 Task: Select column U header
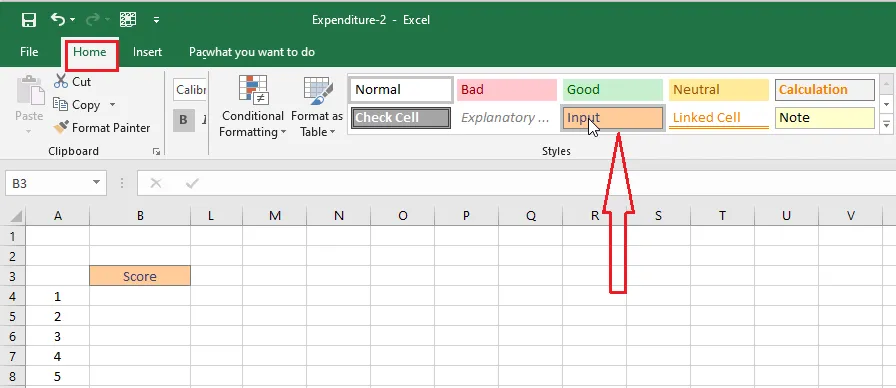pyautogui.click(x=786, y=215)
